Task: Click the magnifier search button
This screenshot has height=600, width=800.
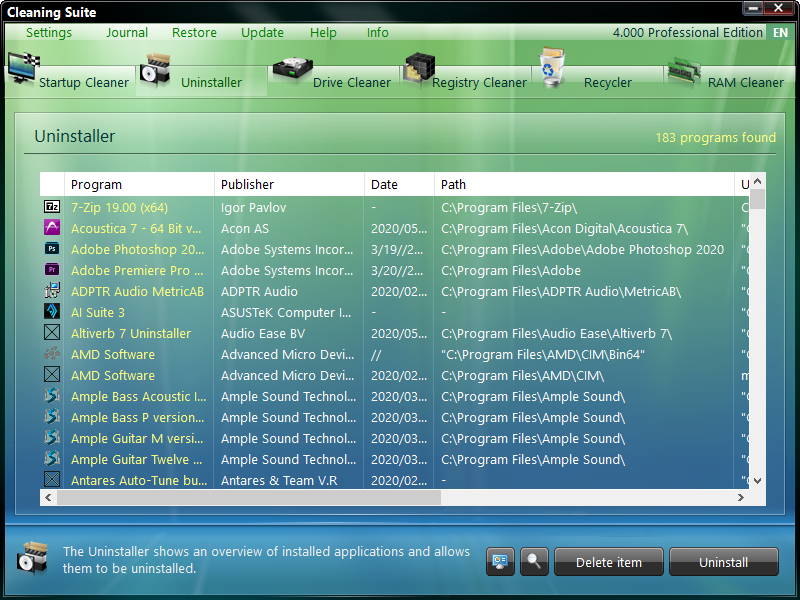Action: pos(534,562)
